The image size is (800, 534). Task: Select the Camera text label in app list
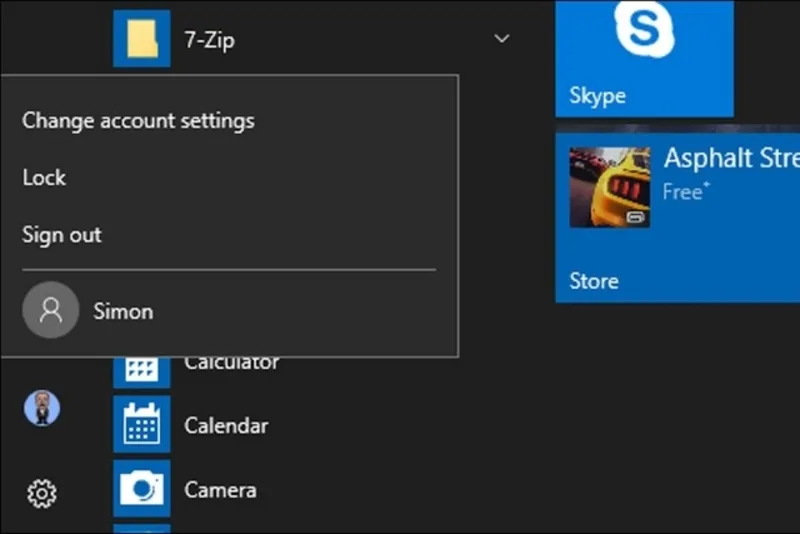point(220,490)
